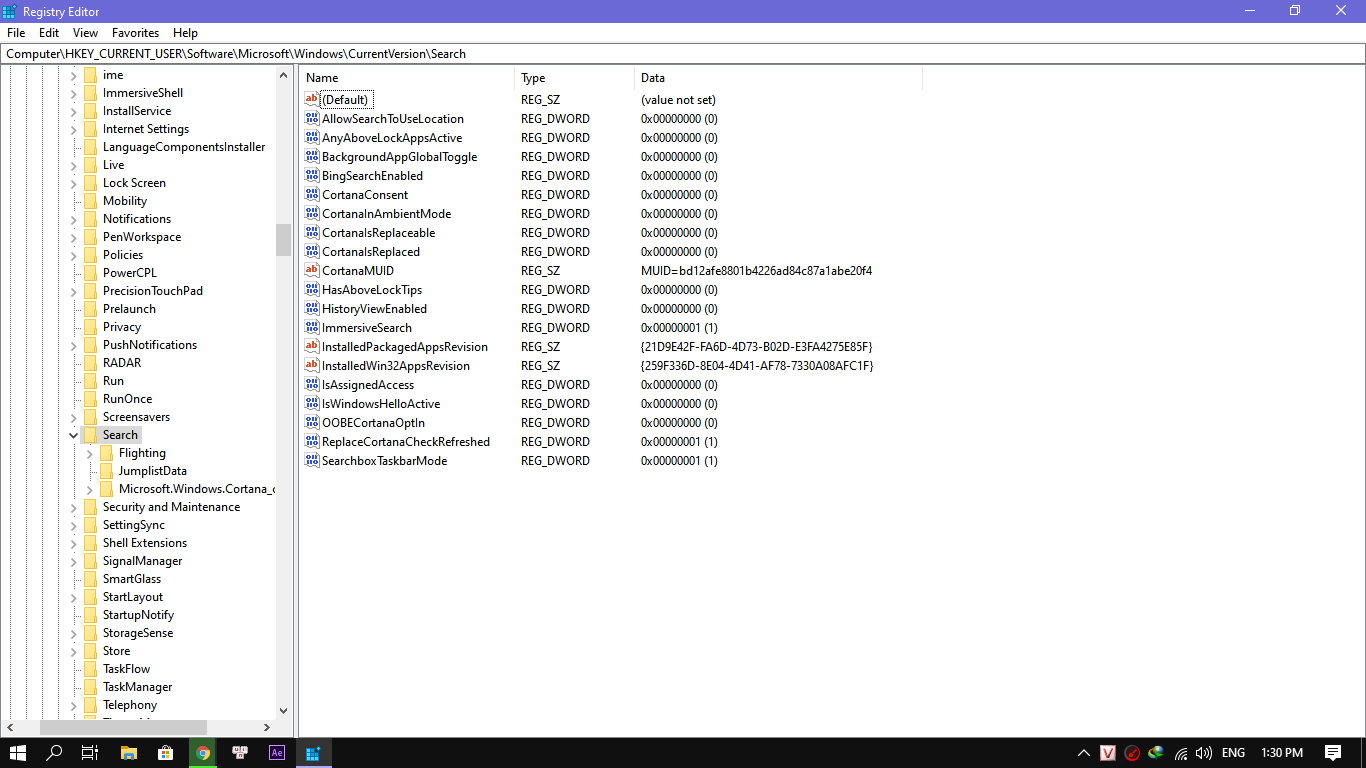Click the IsWindowsHelloActive DWORD icon

[312, 404]
